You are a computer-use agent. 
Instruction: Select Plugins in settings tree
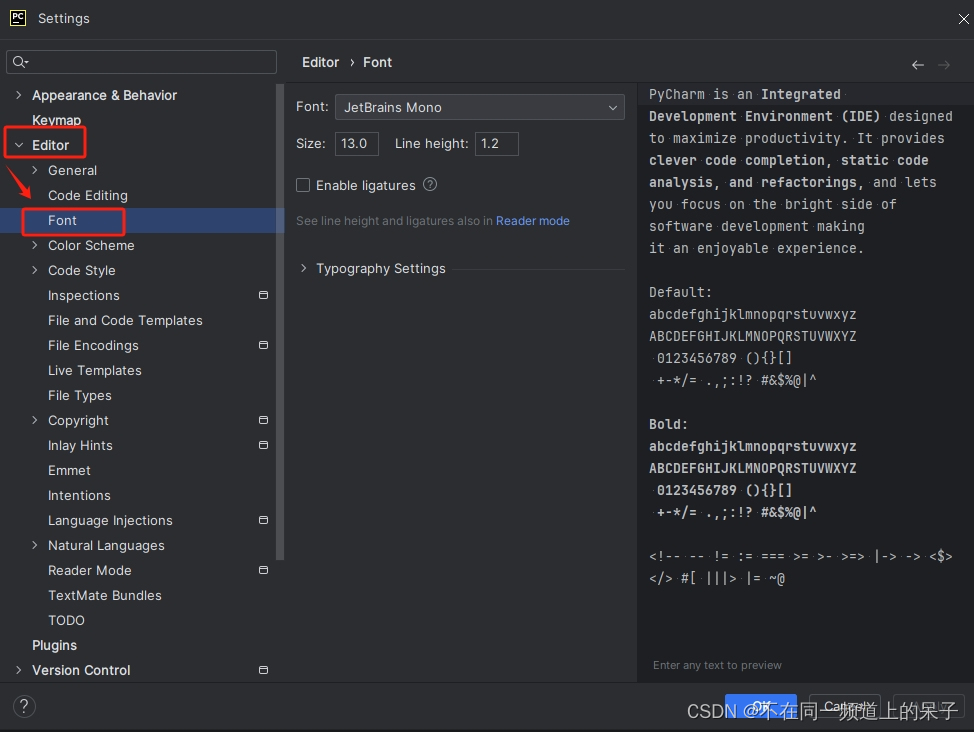[54, 645]
